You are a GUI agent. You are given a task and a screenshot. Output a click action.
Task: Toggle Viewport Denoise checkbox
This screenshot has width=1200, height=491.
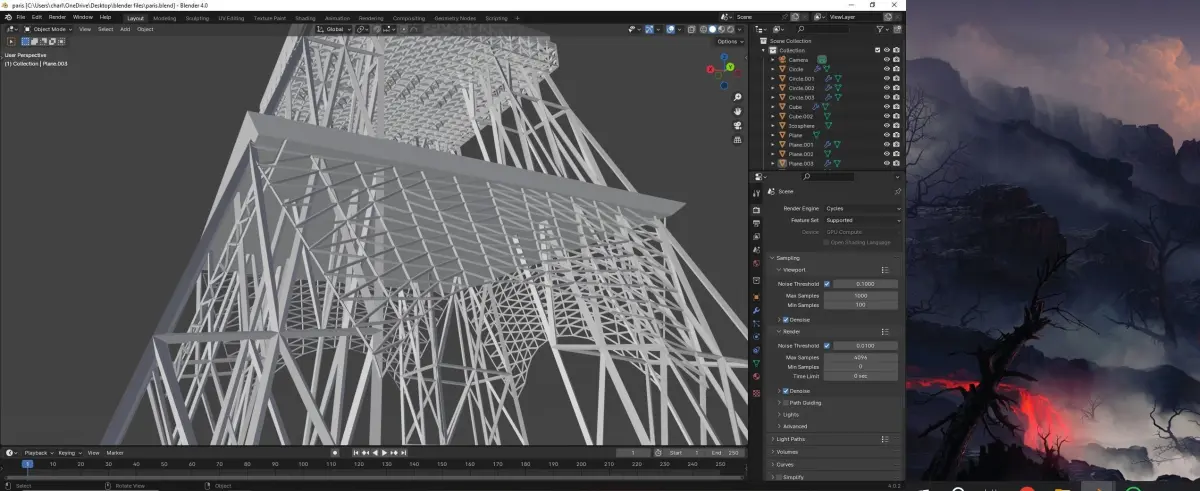point(786,319)
